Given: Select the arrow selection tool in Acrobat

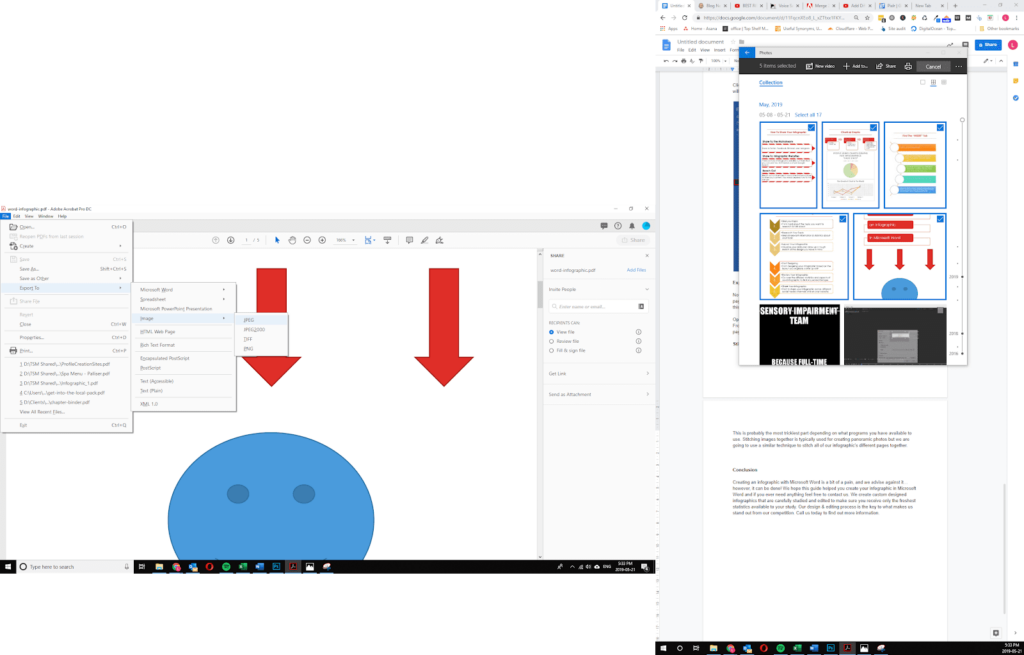Looking at the screenshot, I should [x=276, y=240].
